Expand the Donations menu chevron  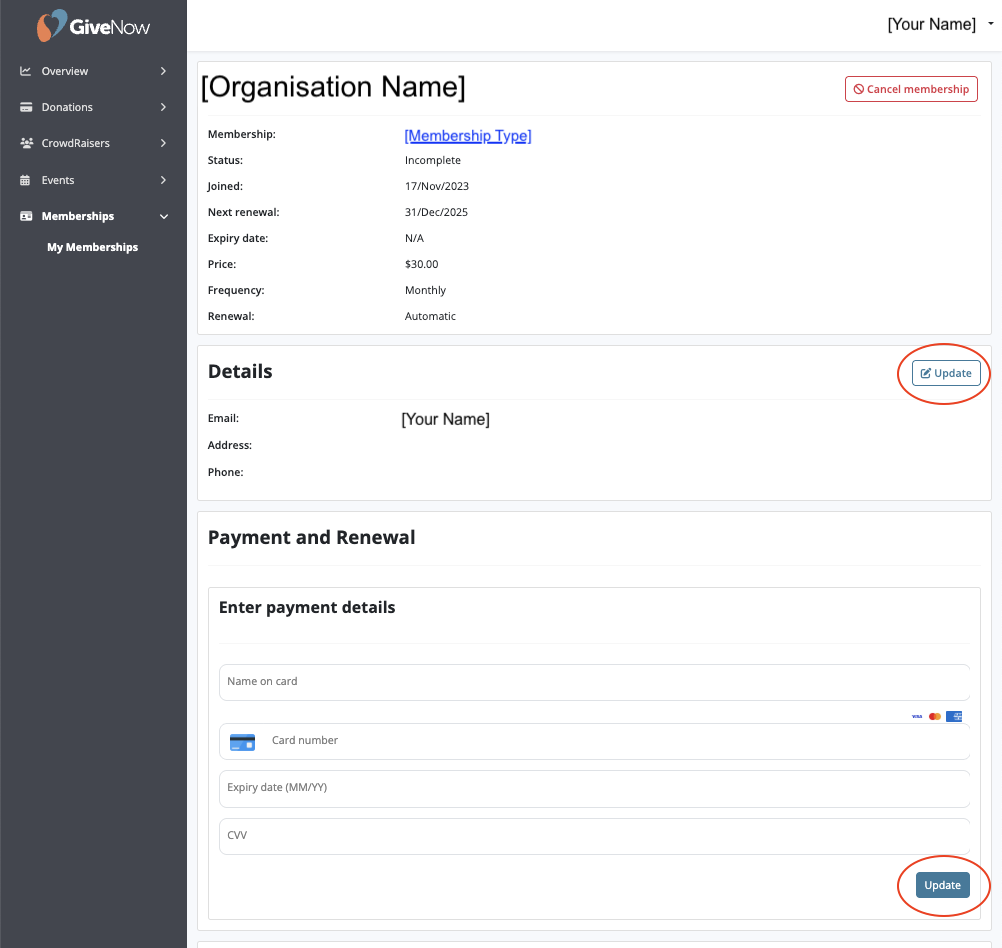click(x=163, y=107)
